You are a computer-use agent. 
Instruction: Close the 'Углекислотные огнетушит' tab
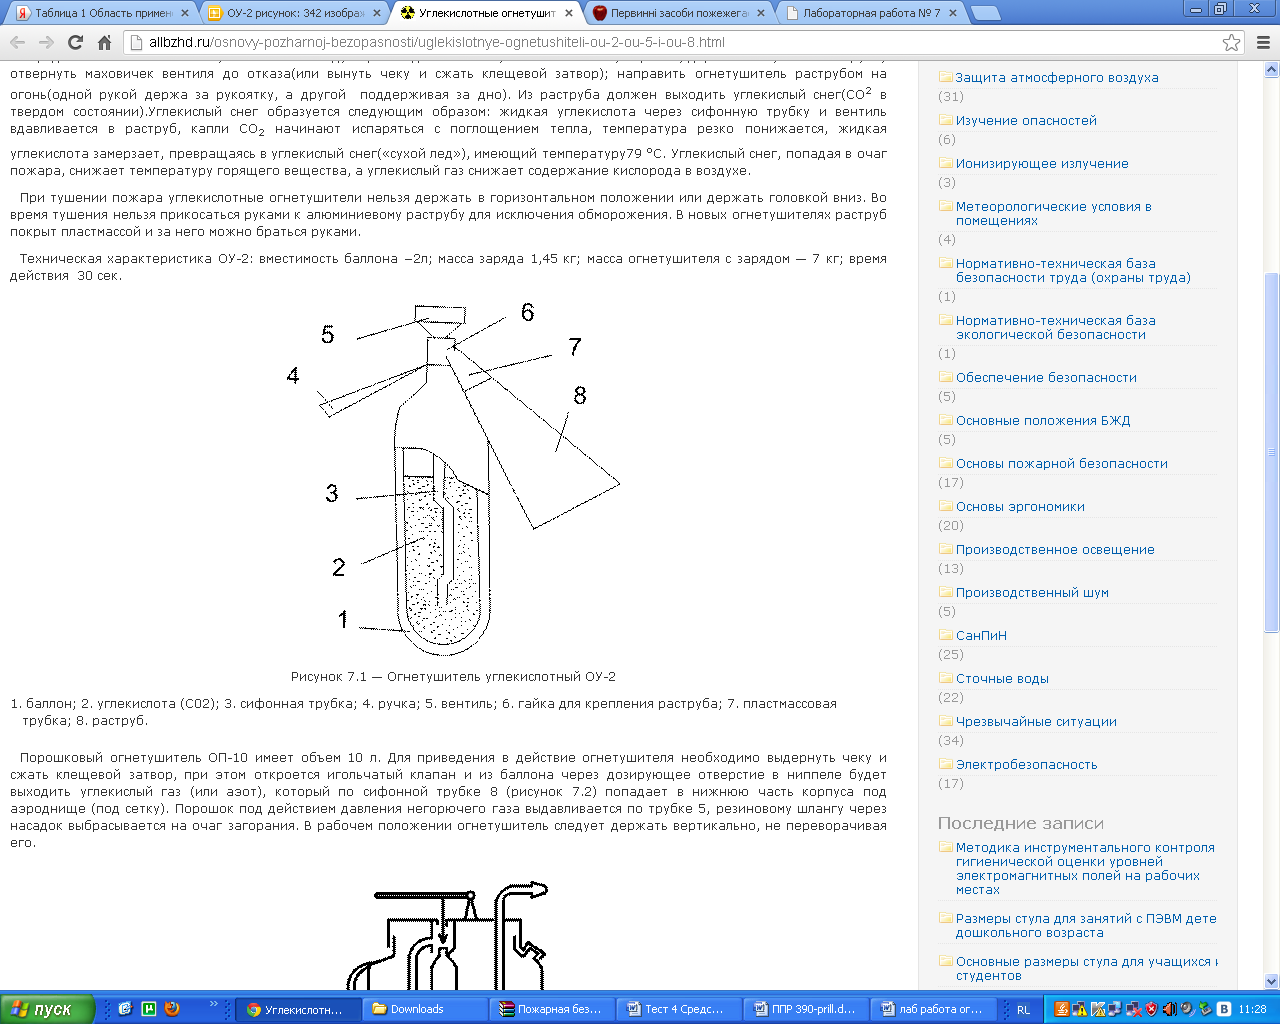tap(569, 13)
